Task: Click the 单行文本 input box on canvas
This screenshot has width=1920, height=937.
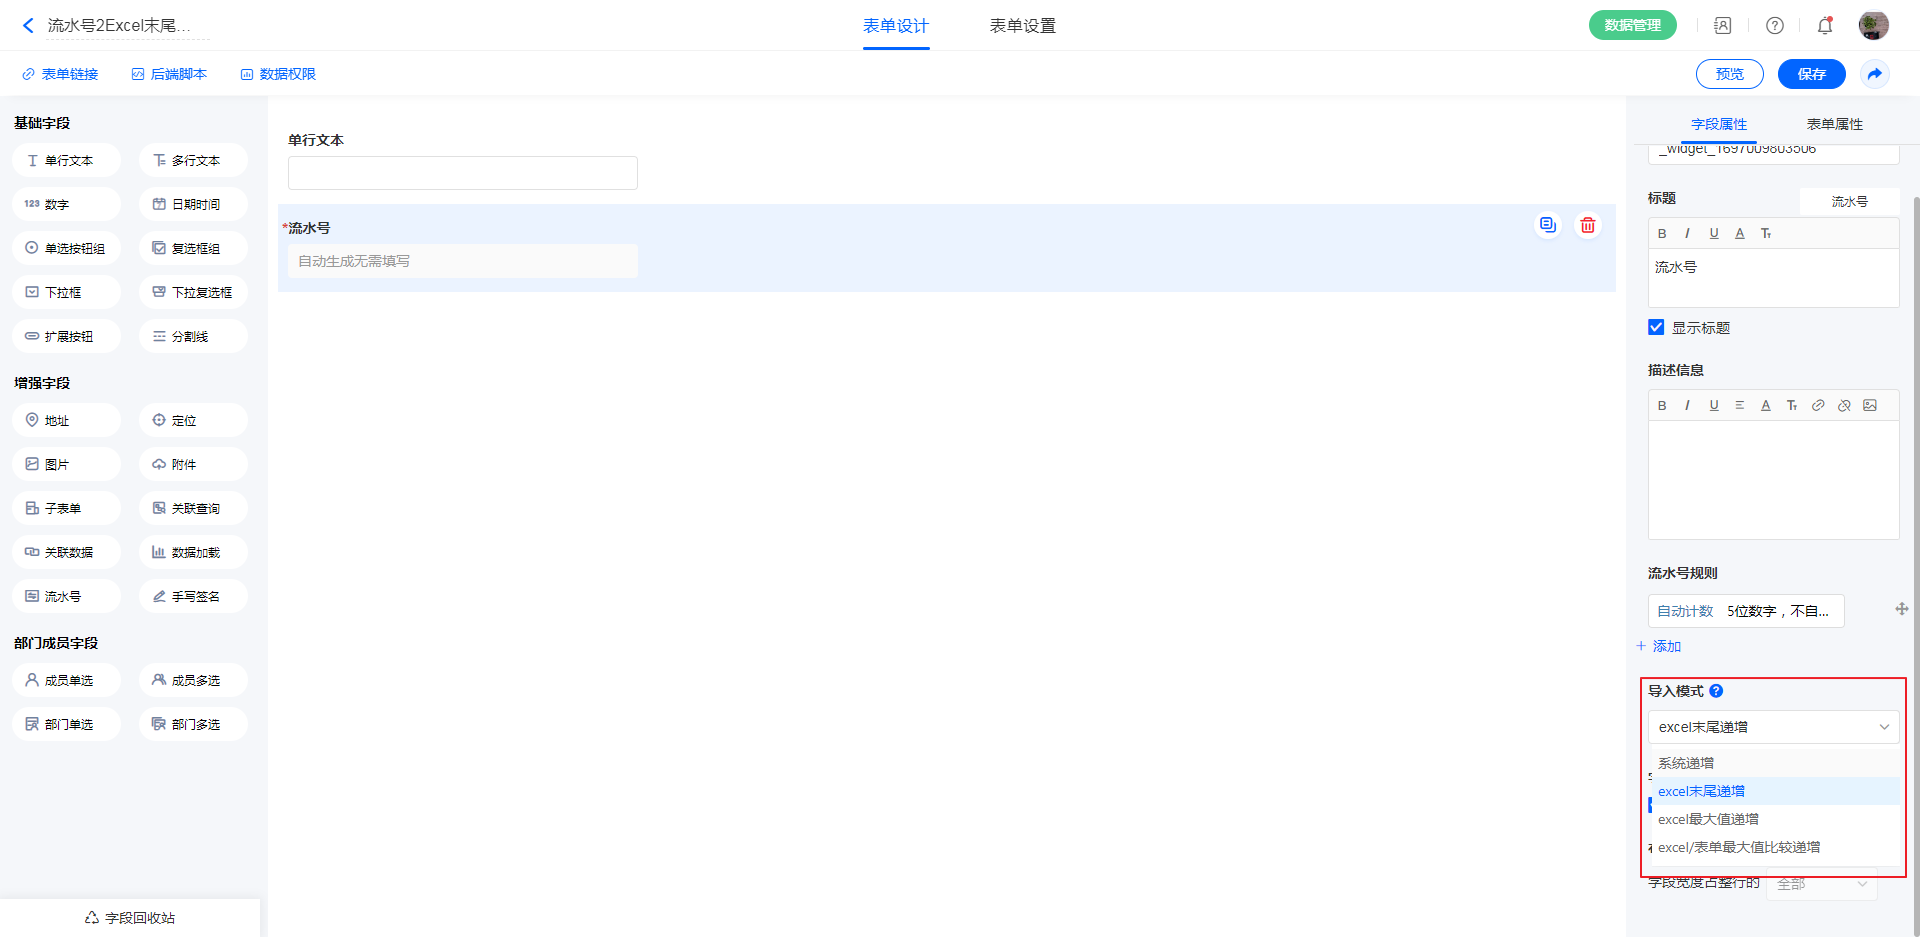Action: pyautogui.click(x=462, y=173)
